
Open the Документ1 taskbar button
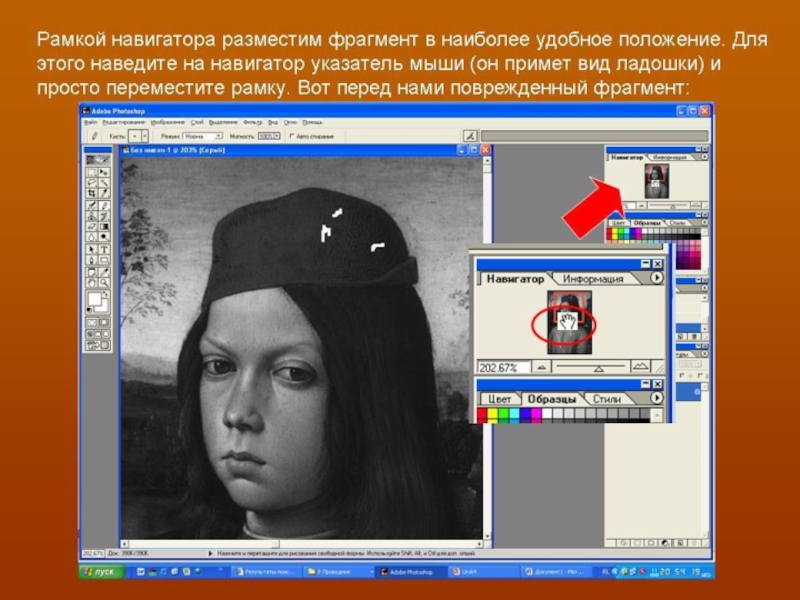557,572
